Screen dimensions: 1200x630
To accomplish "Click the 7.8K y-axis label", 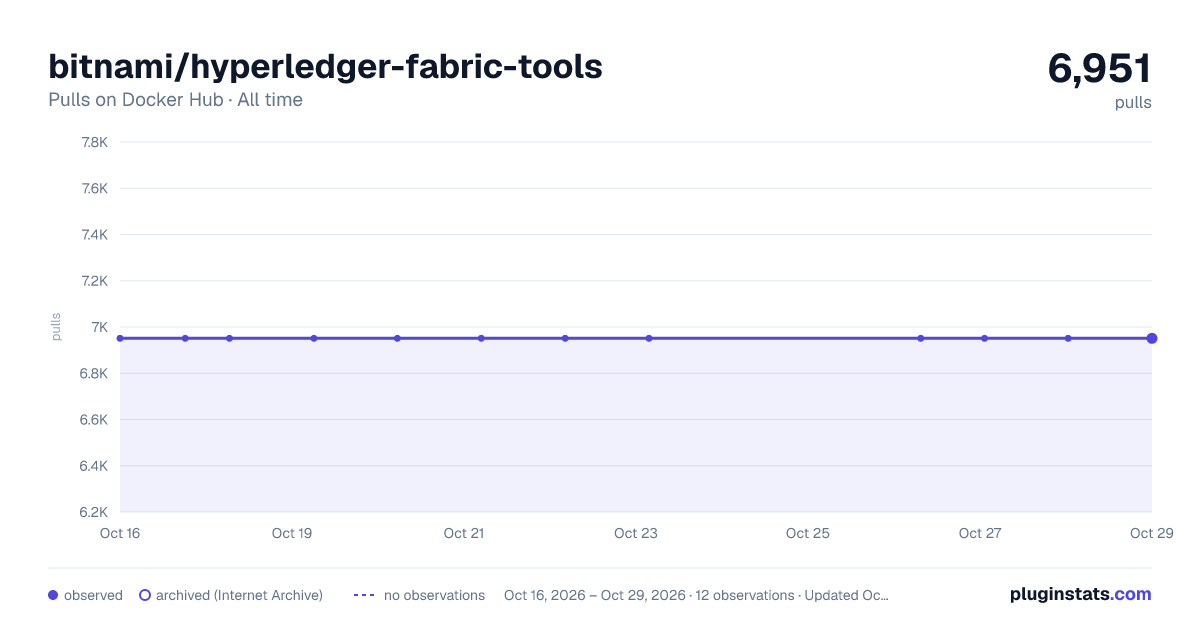I will [94, 142].
